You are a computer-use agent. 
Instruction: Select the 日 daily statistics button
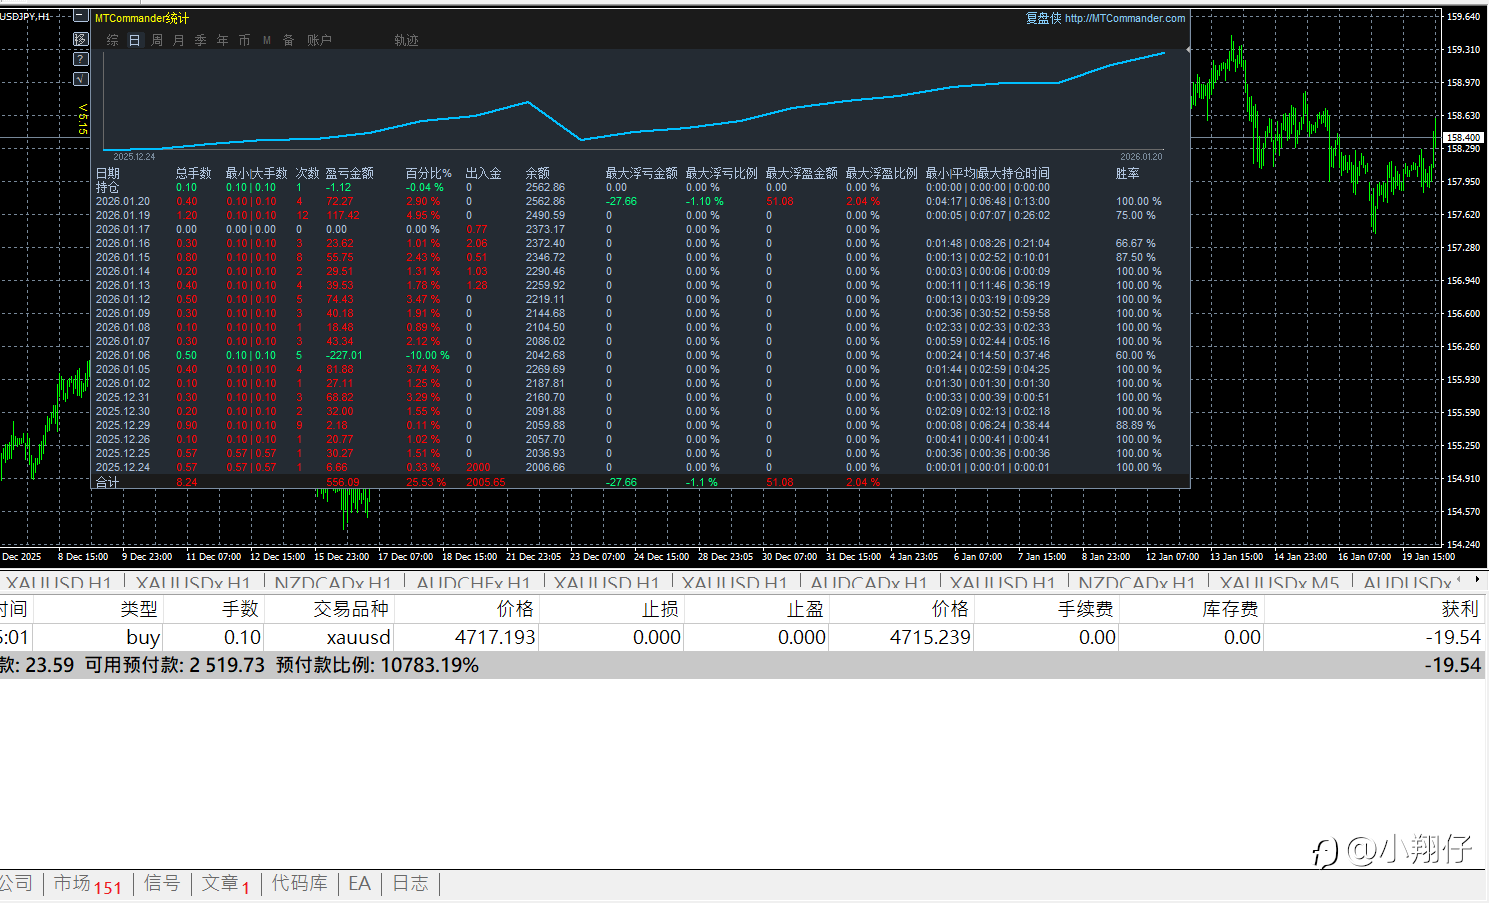134,40
